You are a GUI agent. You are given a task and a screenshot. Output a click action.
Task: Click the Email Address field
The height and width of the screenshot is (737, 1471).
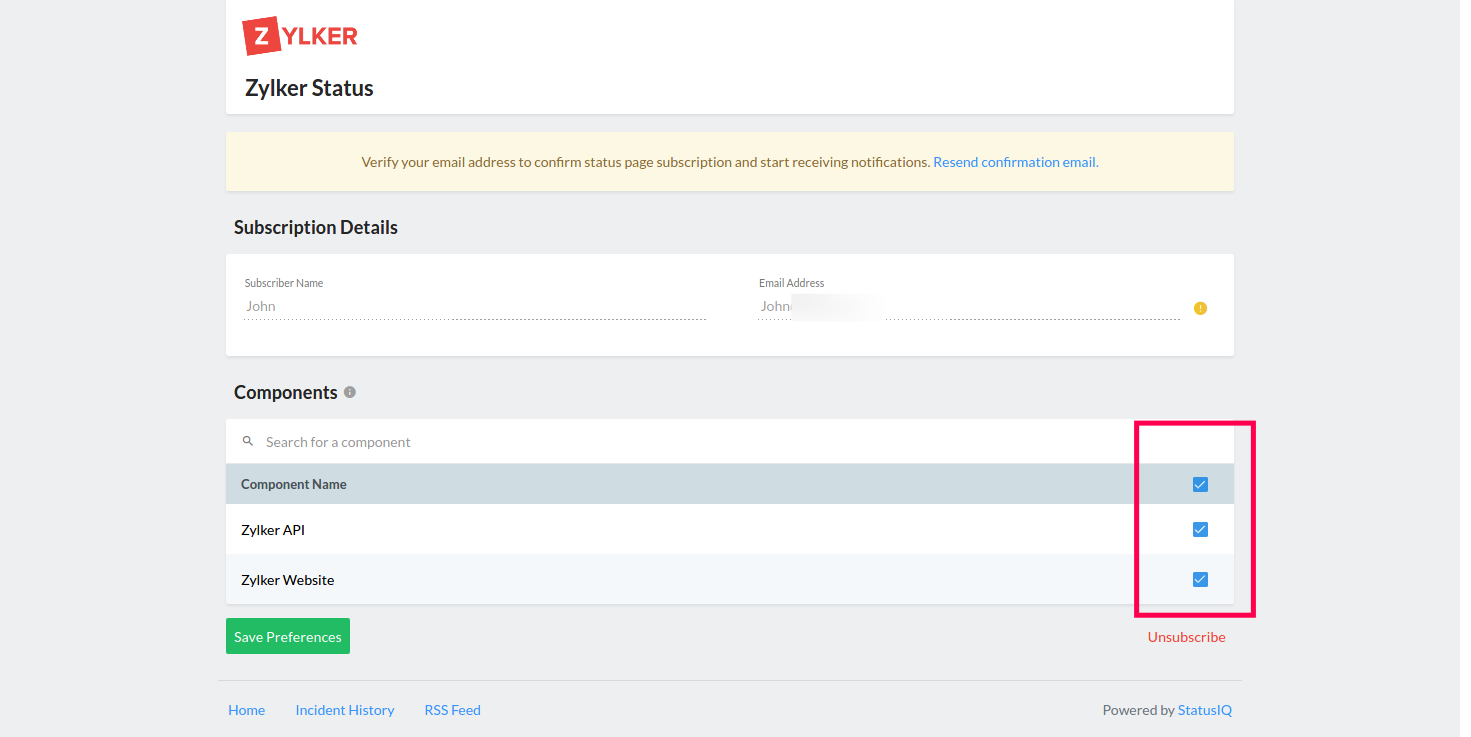pos(969,307)
